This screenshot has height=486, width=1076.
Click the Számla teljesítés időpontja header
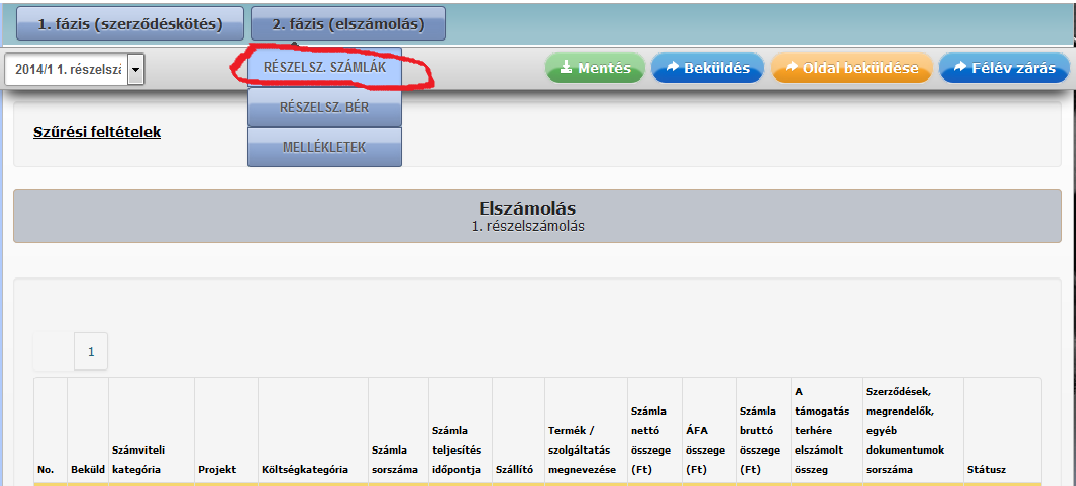click(x=460, y=432)
